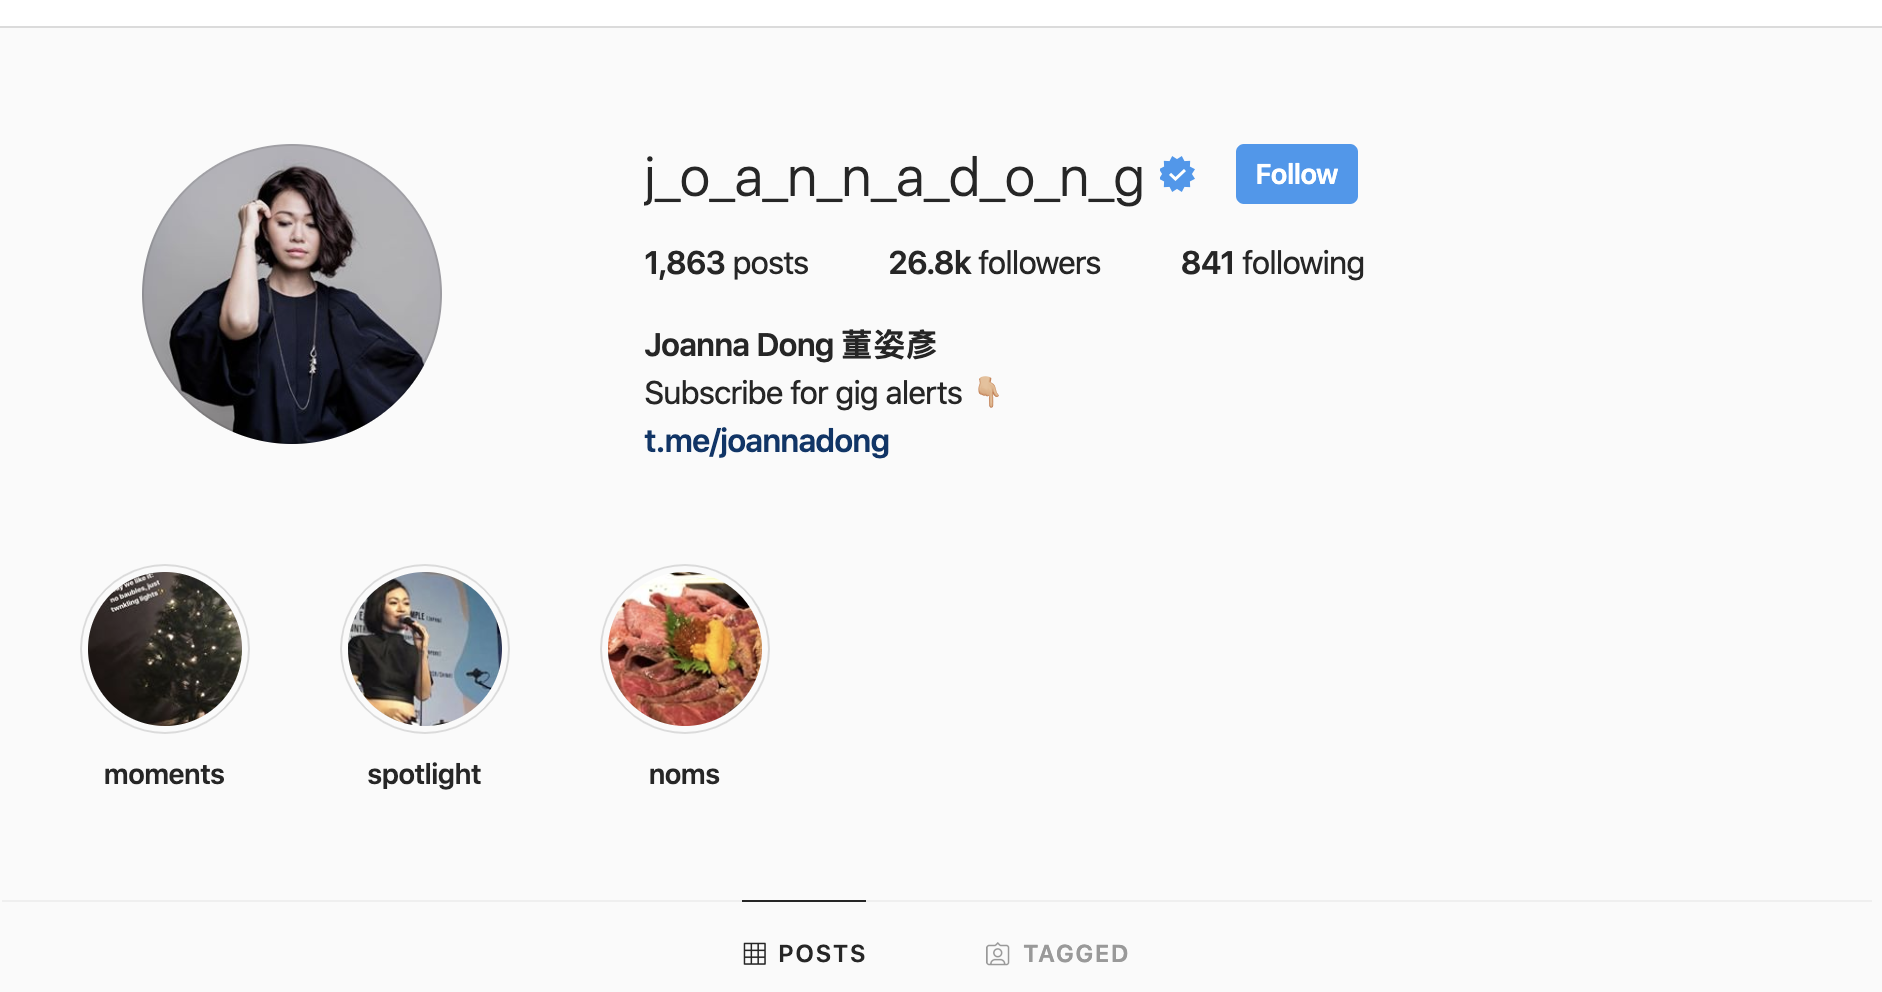Click the moments highlight label

point(164,774)
